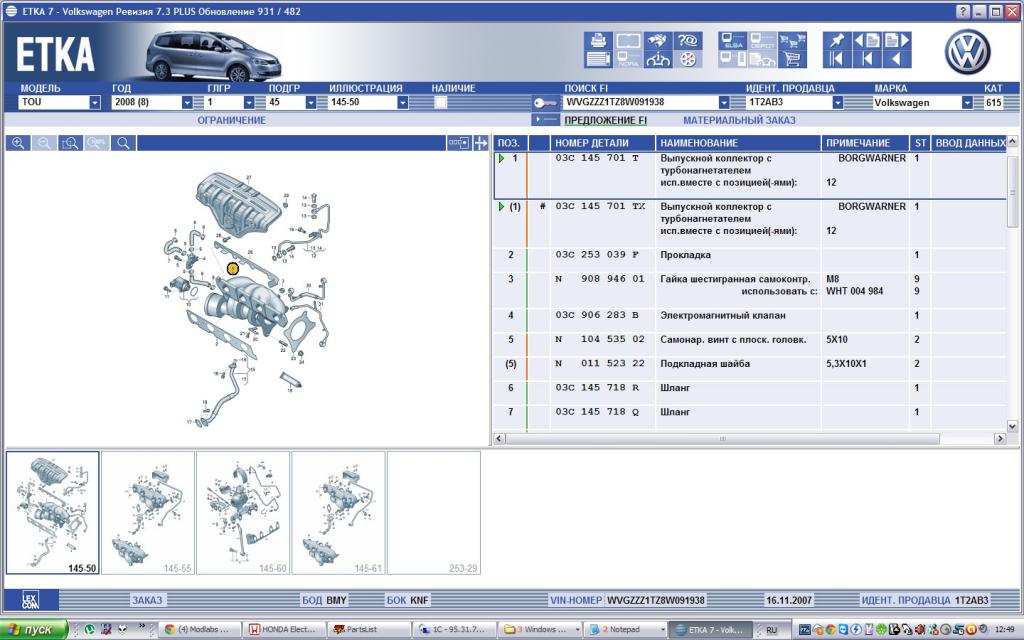Open the ГОД dropdown showing 2008 (8)
The width and height of the screenshot is (1024, 640).
[187, 103]
